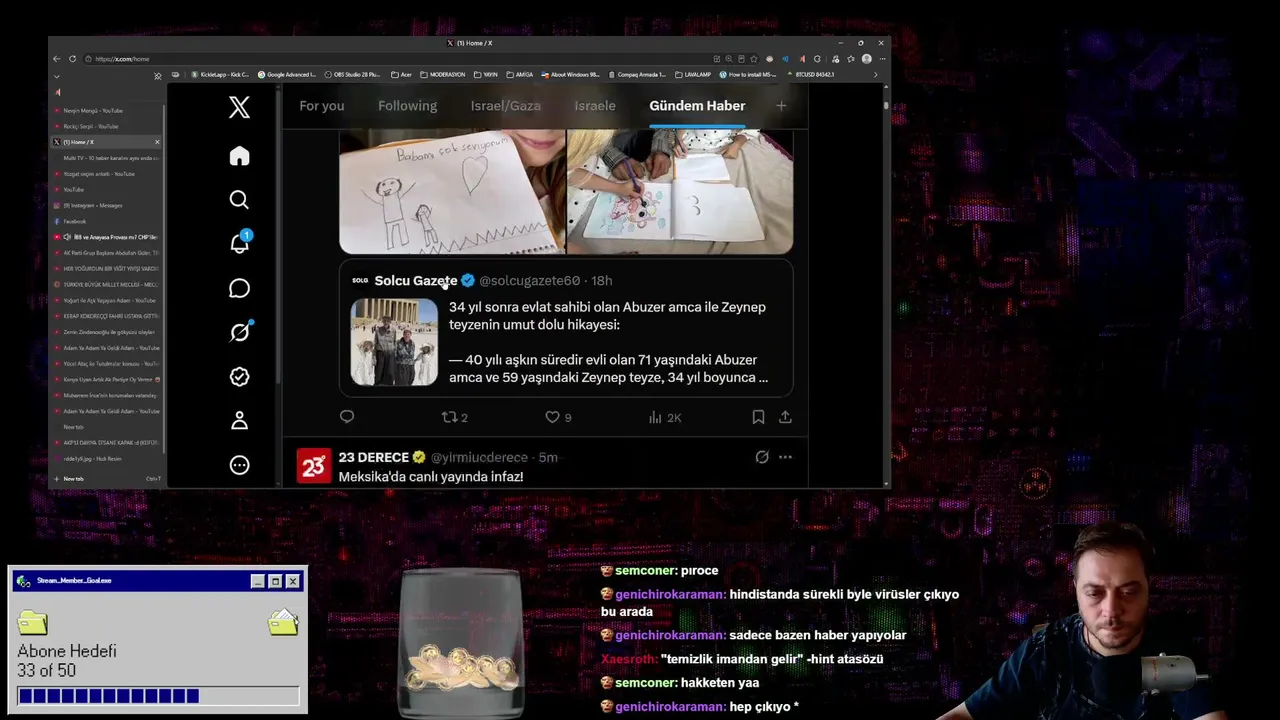Click the zoom magnifier icon in address bar
The height and width of the screenshot is (720, 1280).
pyautogui.click(x=729, y=59)
